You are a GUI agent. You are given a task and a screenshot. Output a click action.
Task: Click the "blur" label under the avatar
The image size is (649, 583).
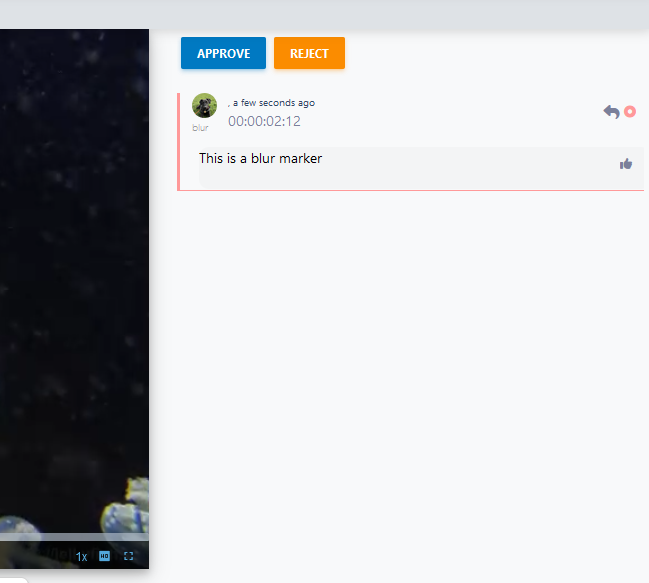201,128
